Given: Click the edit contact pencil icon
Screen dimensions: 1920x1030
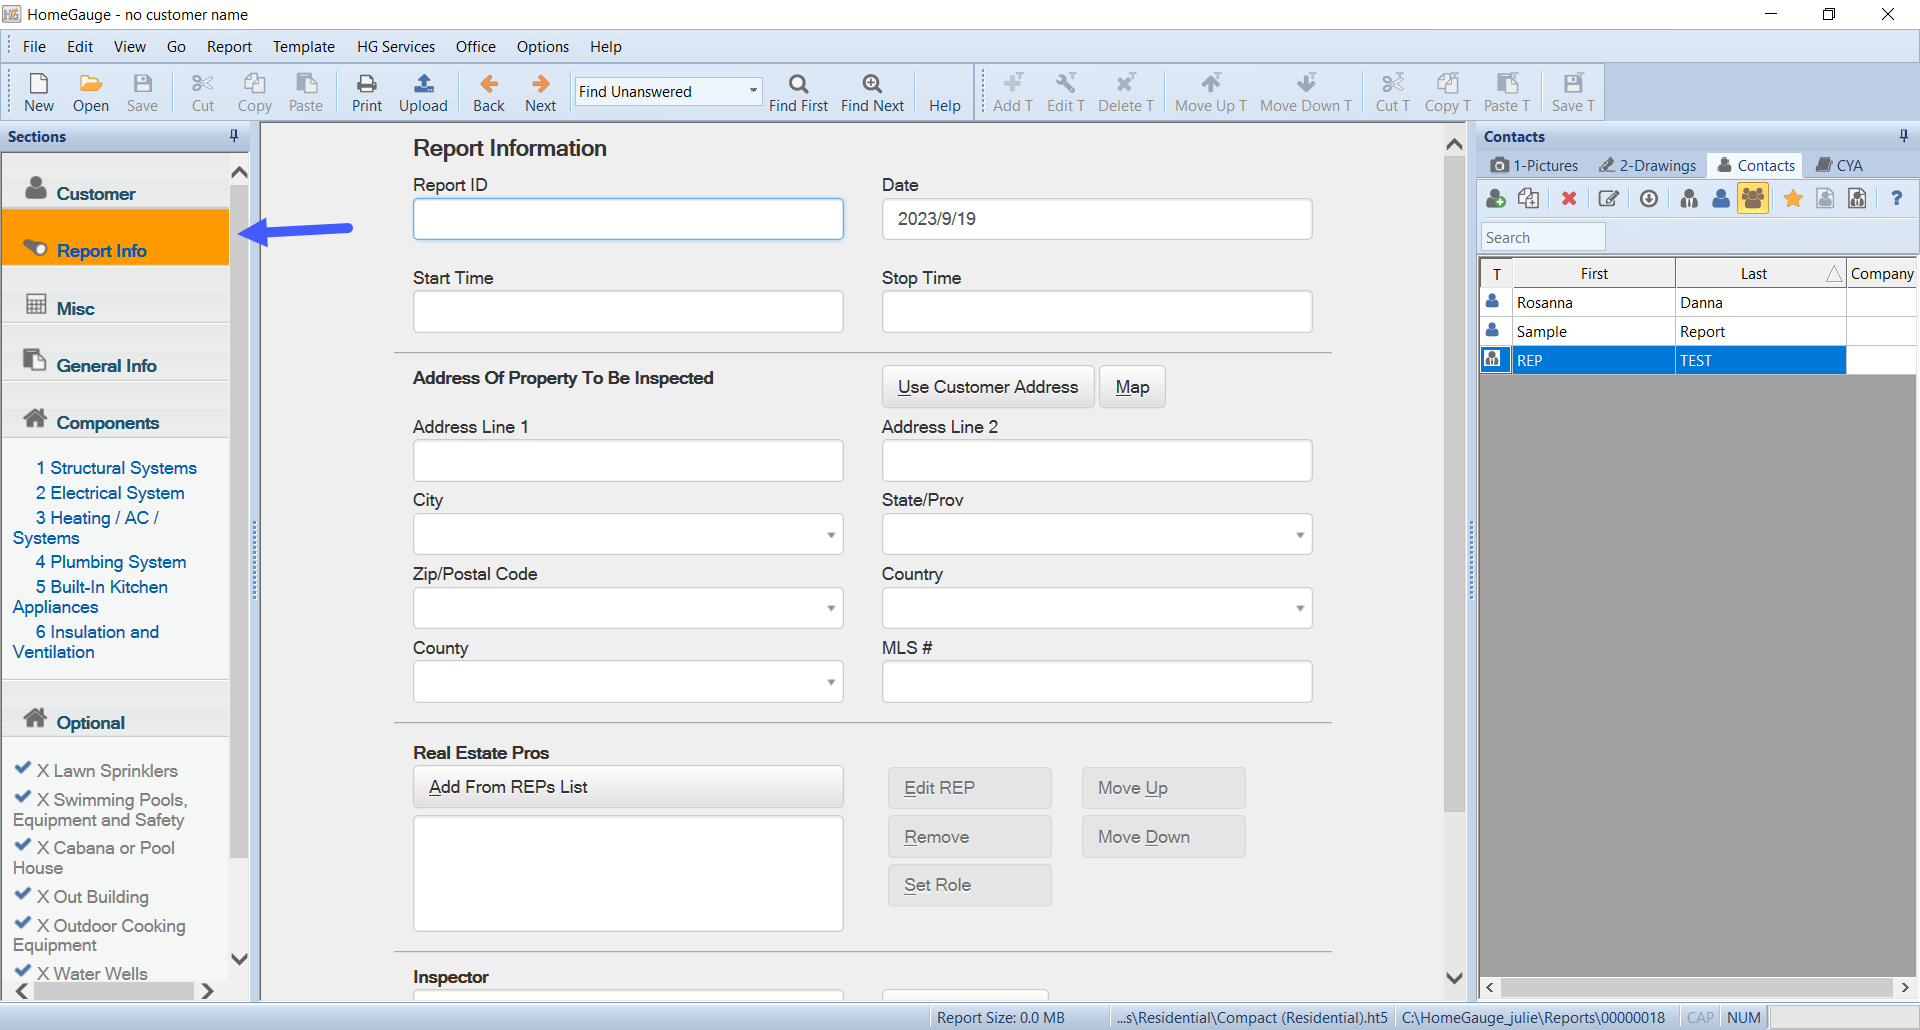Looking at the screenshot, I should point(1608,199).
